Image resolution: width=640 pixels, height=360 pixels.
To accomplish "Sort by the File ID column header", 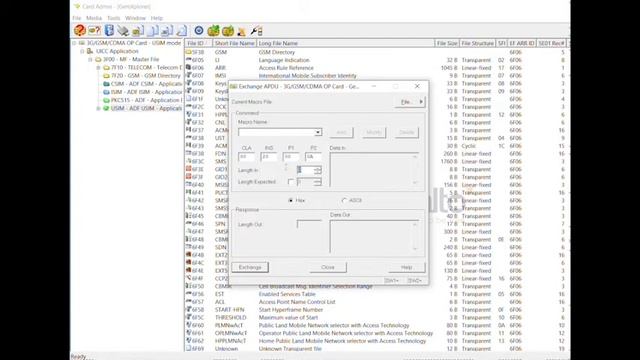I will pyautogui.click(x=199, y=43).
